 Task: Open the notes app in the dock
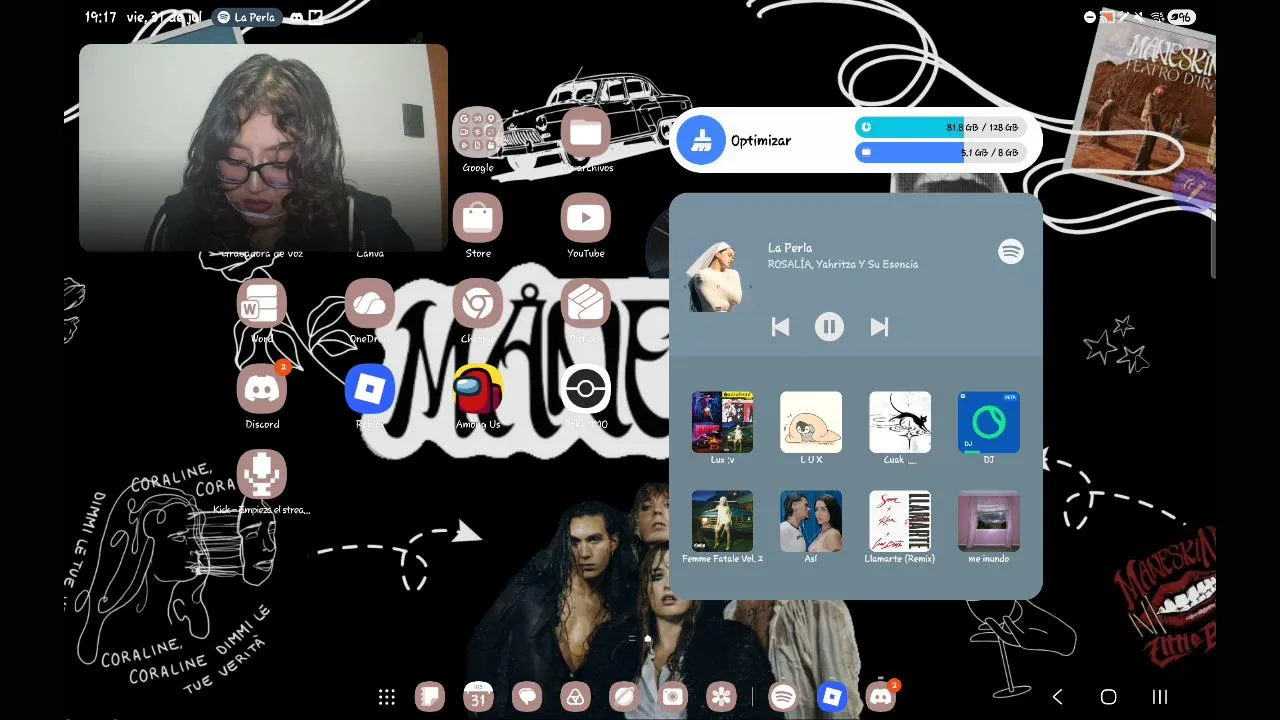click(430, 697)
